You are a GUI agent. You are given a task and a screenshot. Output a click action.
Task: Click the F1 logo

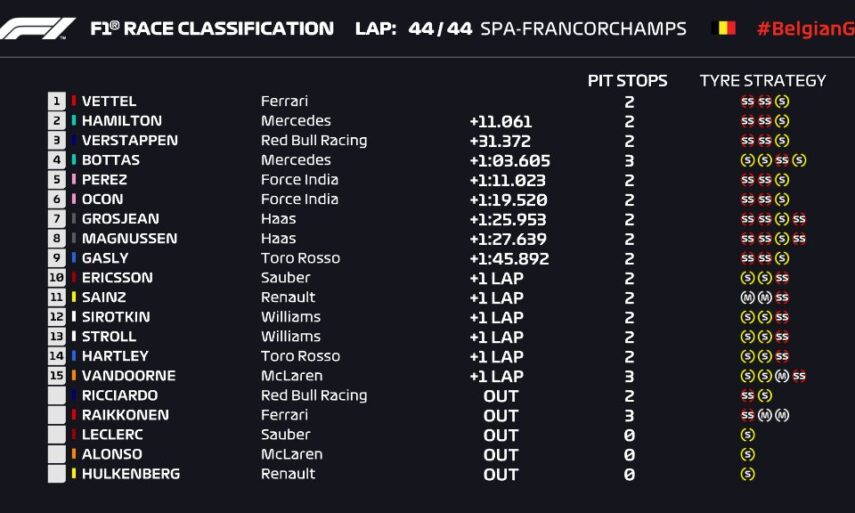tap(37, 28)
